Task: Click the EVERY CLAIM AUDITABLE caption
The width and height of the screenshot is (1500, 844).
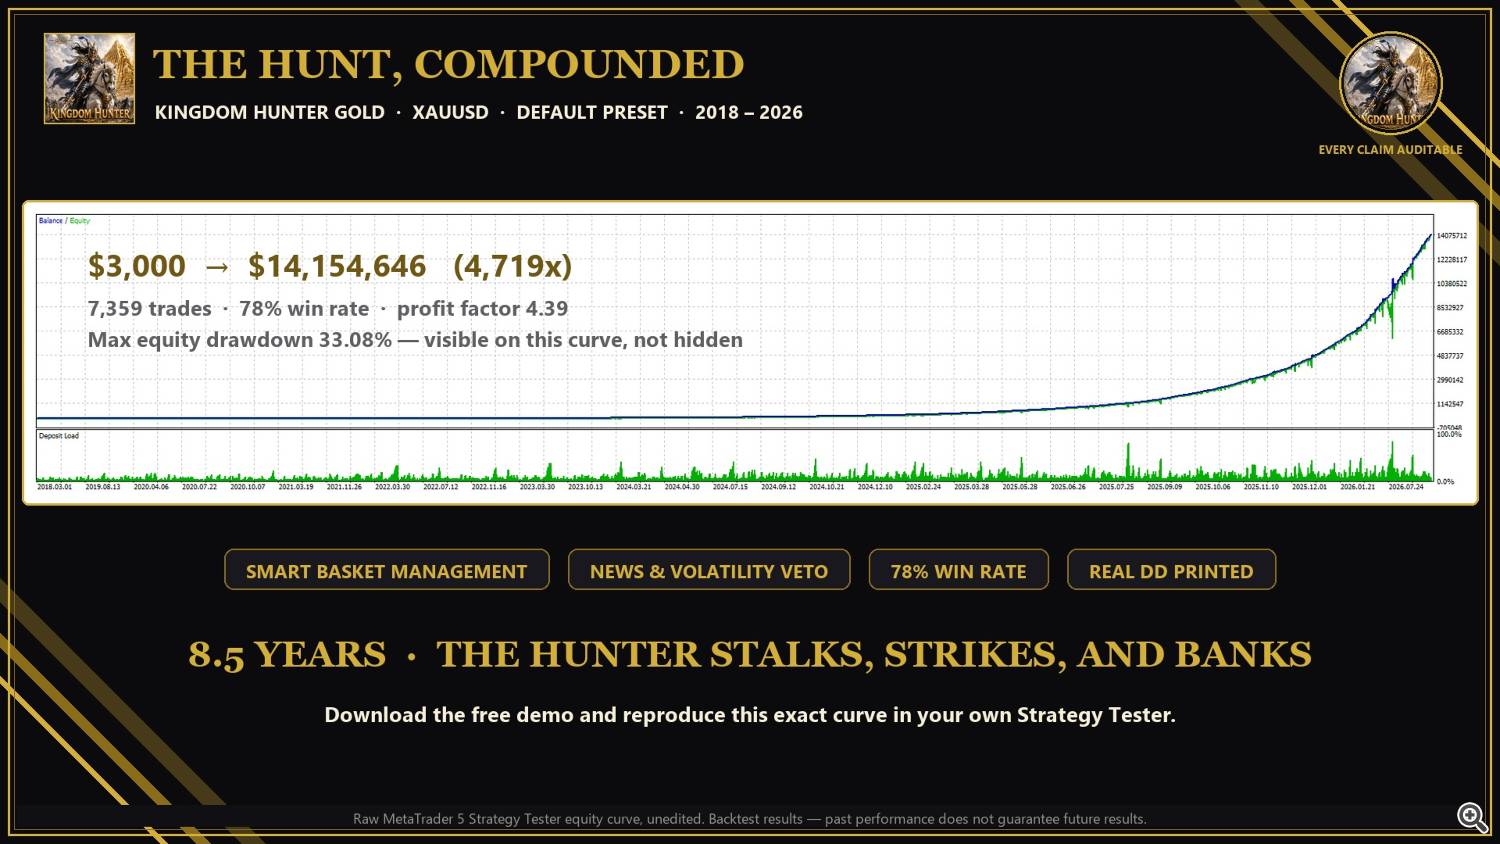Action: click(1390, 150)
